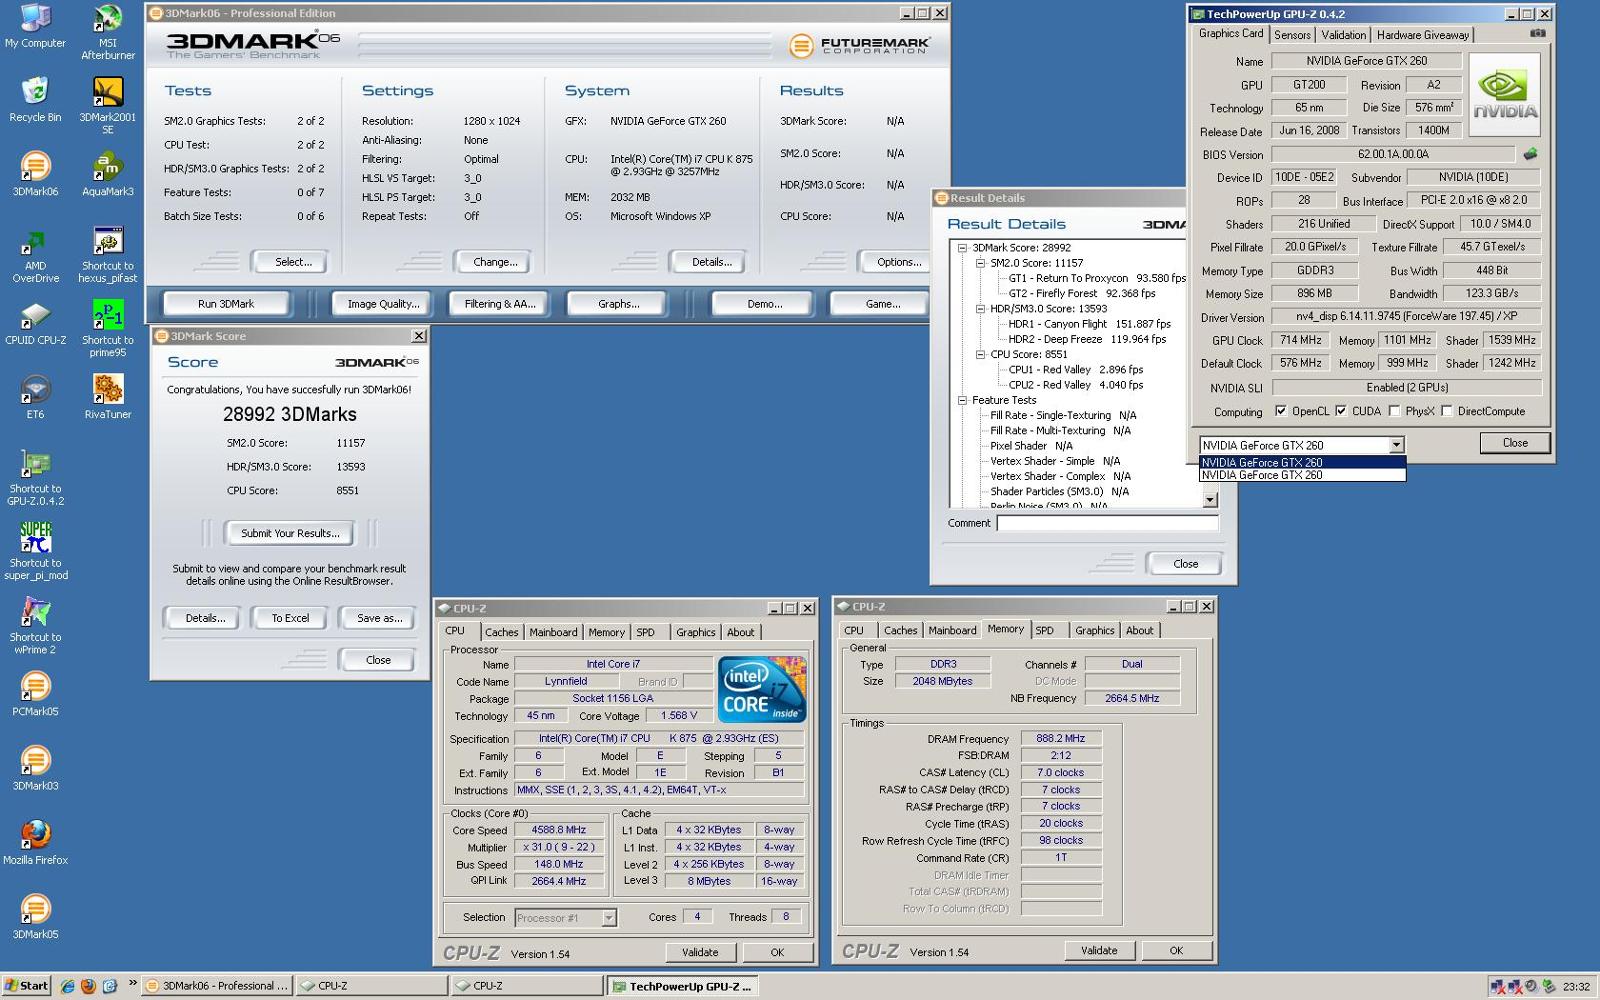Collapse HDR/SM3.0 Score tree node
Image resolution: width=1600 pixels, height=1000 pixels.
[980, 309]
